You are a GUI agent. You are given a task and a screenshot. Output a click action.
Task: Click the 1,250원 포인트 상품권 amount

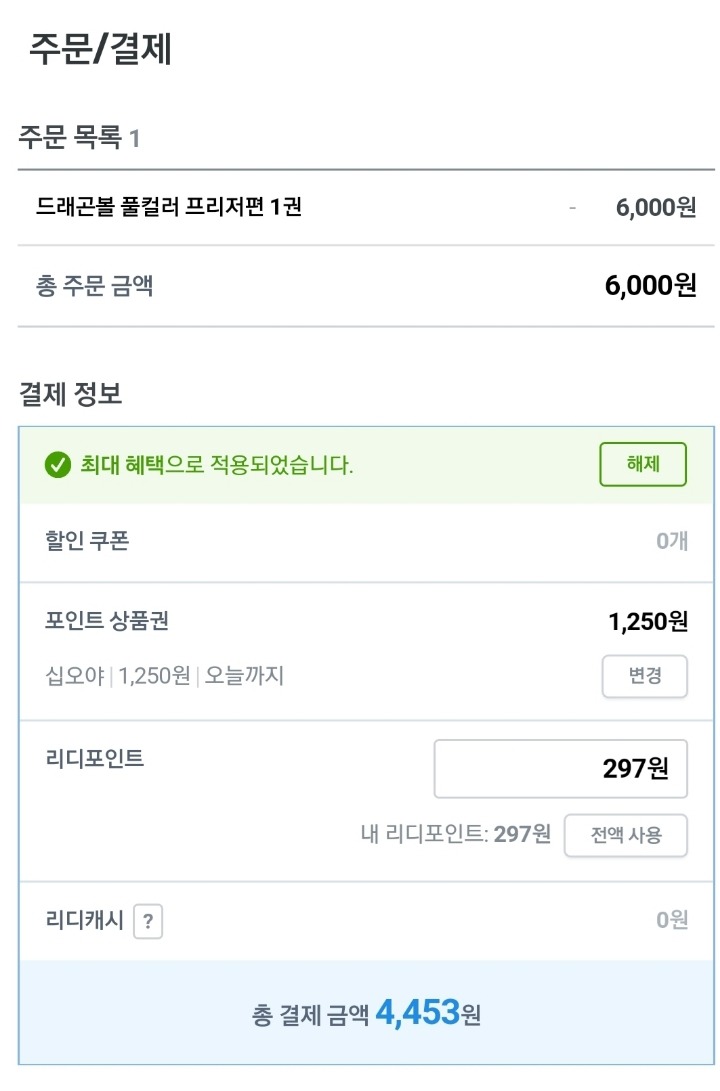pos(647,622)
